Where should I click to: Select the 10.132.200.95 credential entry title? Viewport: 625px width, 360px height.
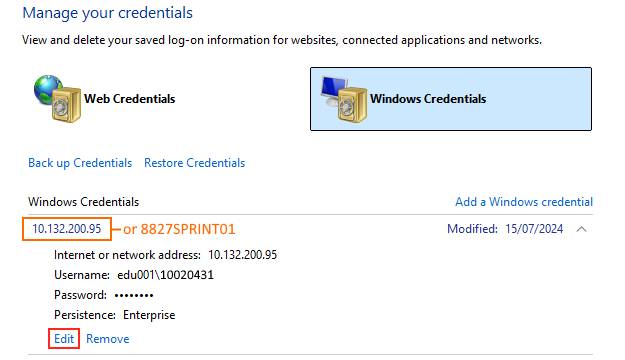(67, 229)
